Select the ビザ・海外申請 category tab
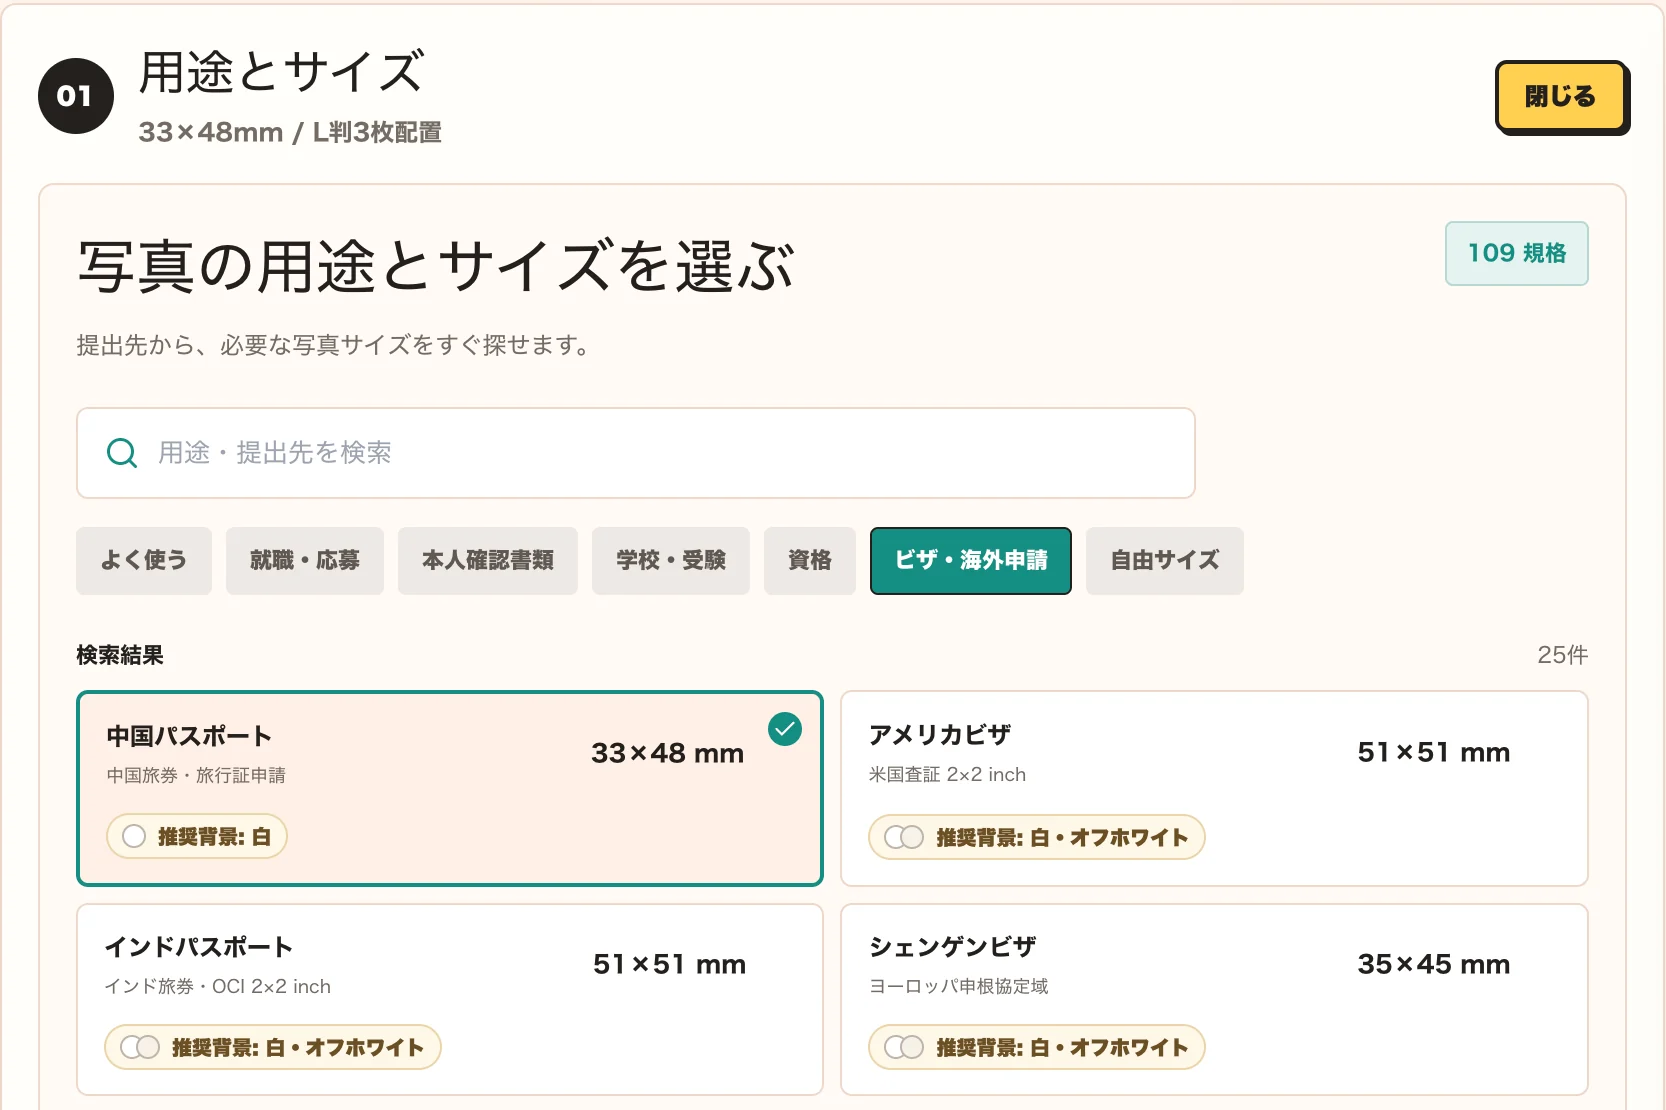Image resolution: width=1666 pixels, height=1110 pixels. [x=971, y=560]
